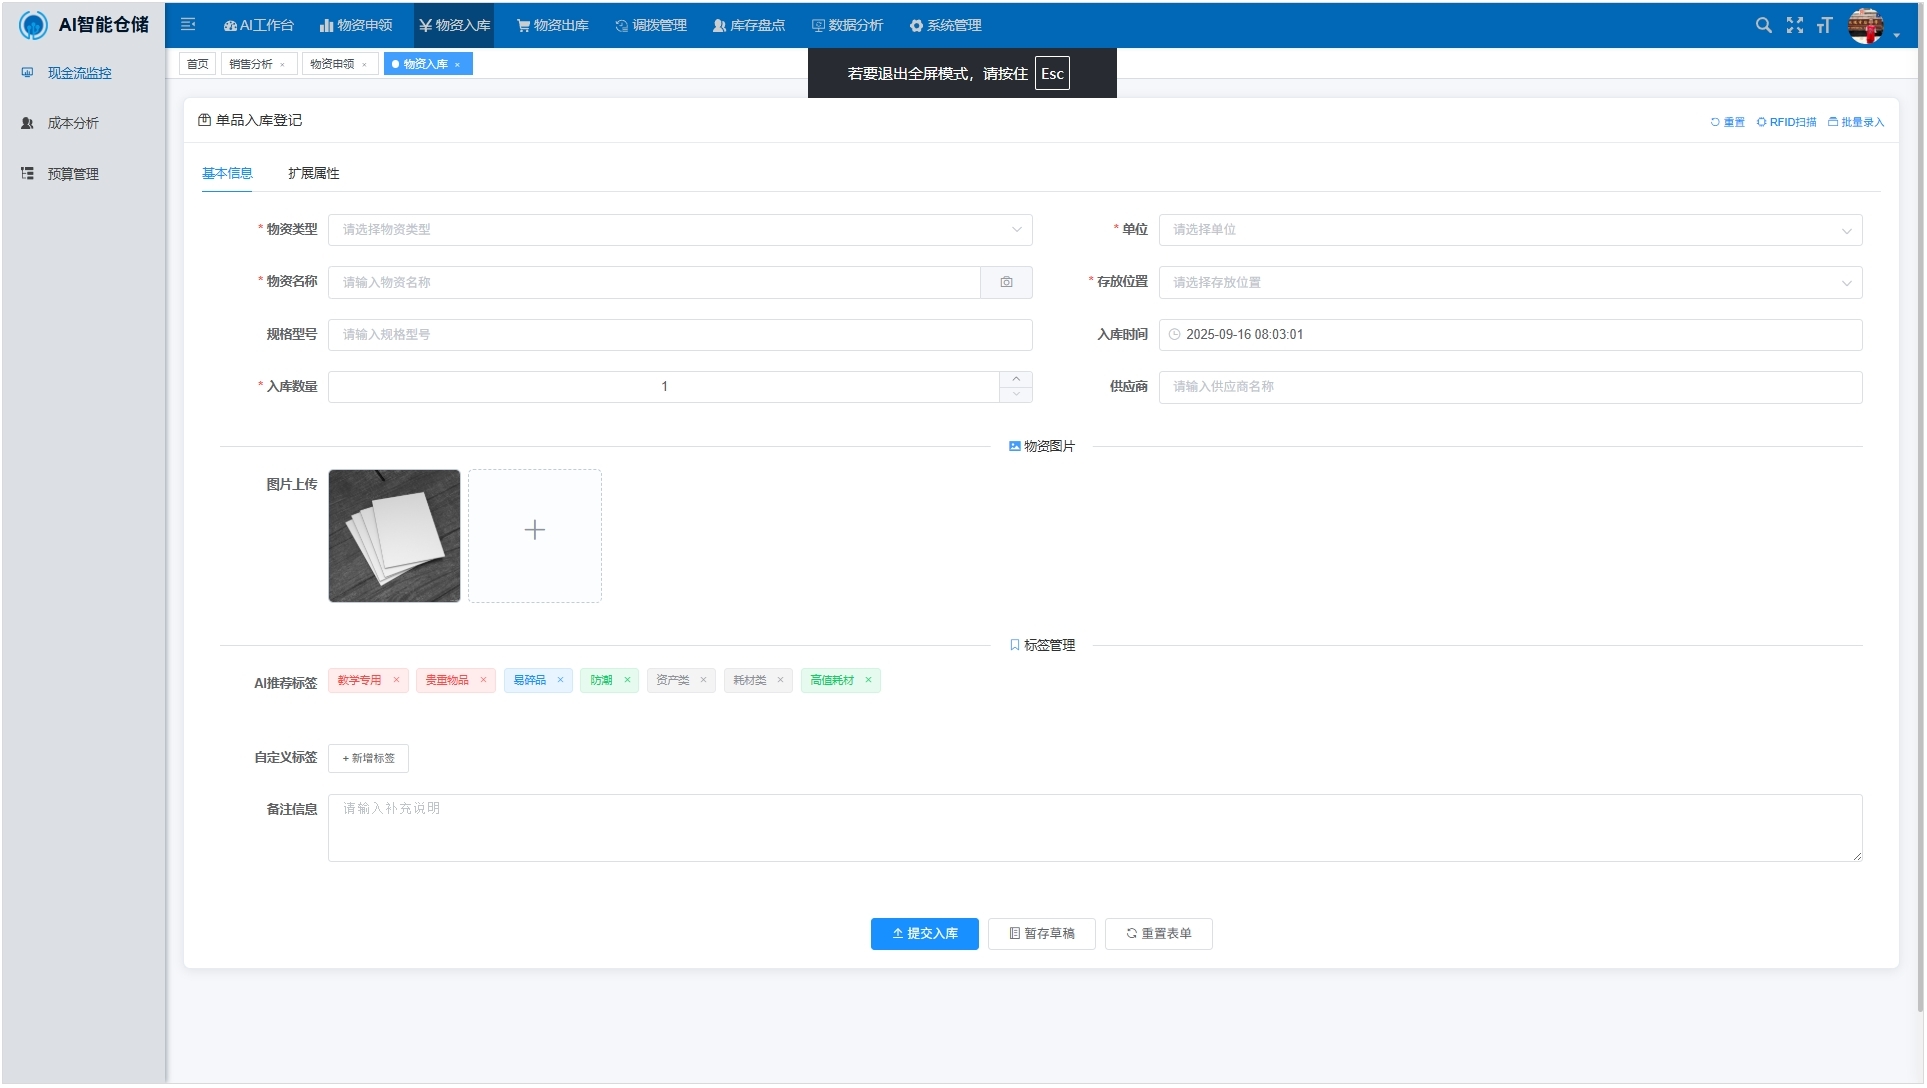
Task: Click the 提交入库 button
Action: point(924,933)
